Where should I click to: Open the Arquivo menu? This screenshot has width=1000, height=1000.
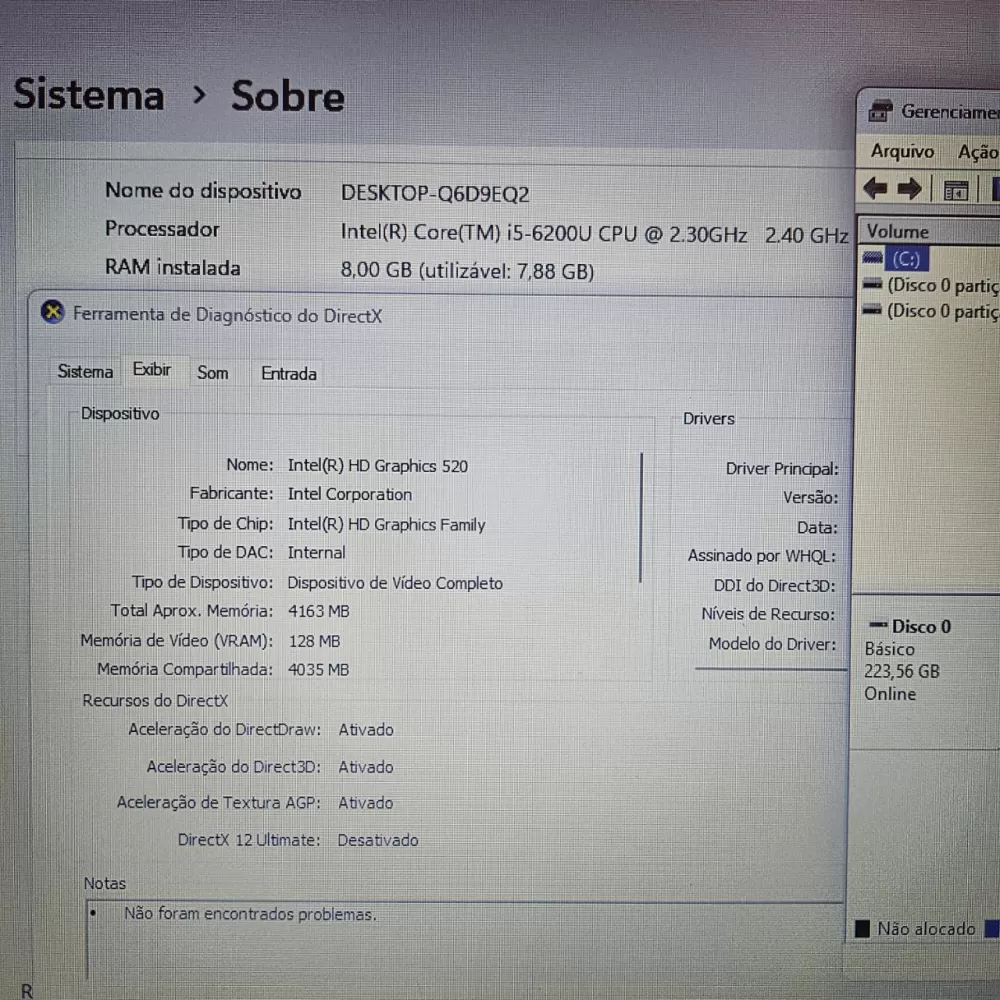[x=902, y=151]
